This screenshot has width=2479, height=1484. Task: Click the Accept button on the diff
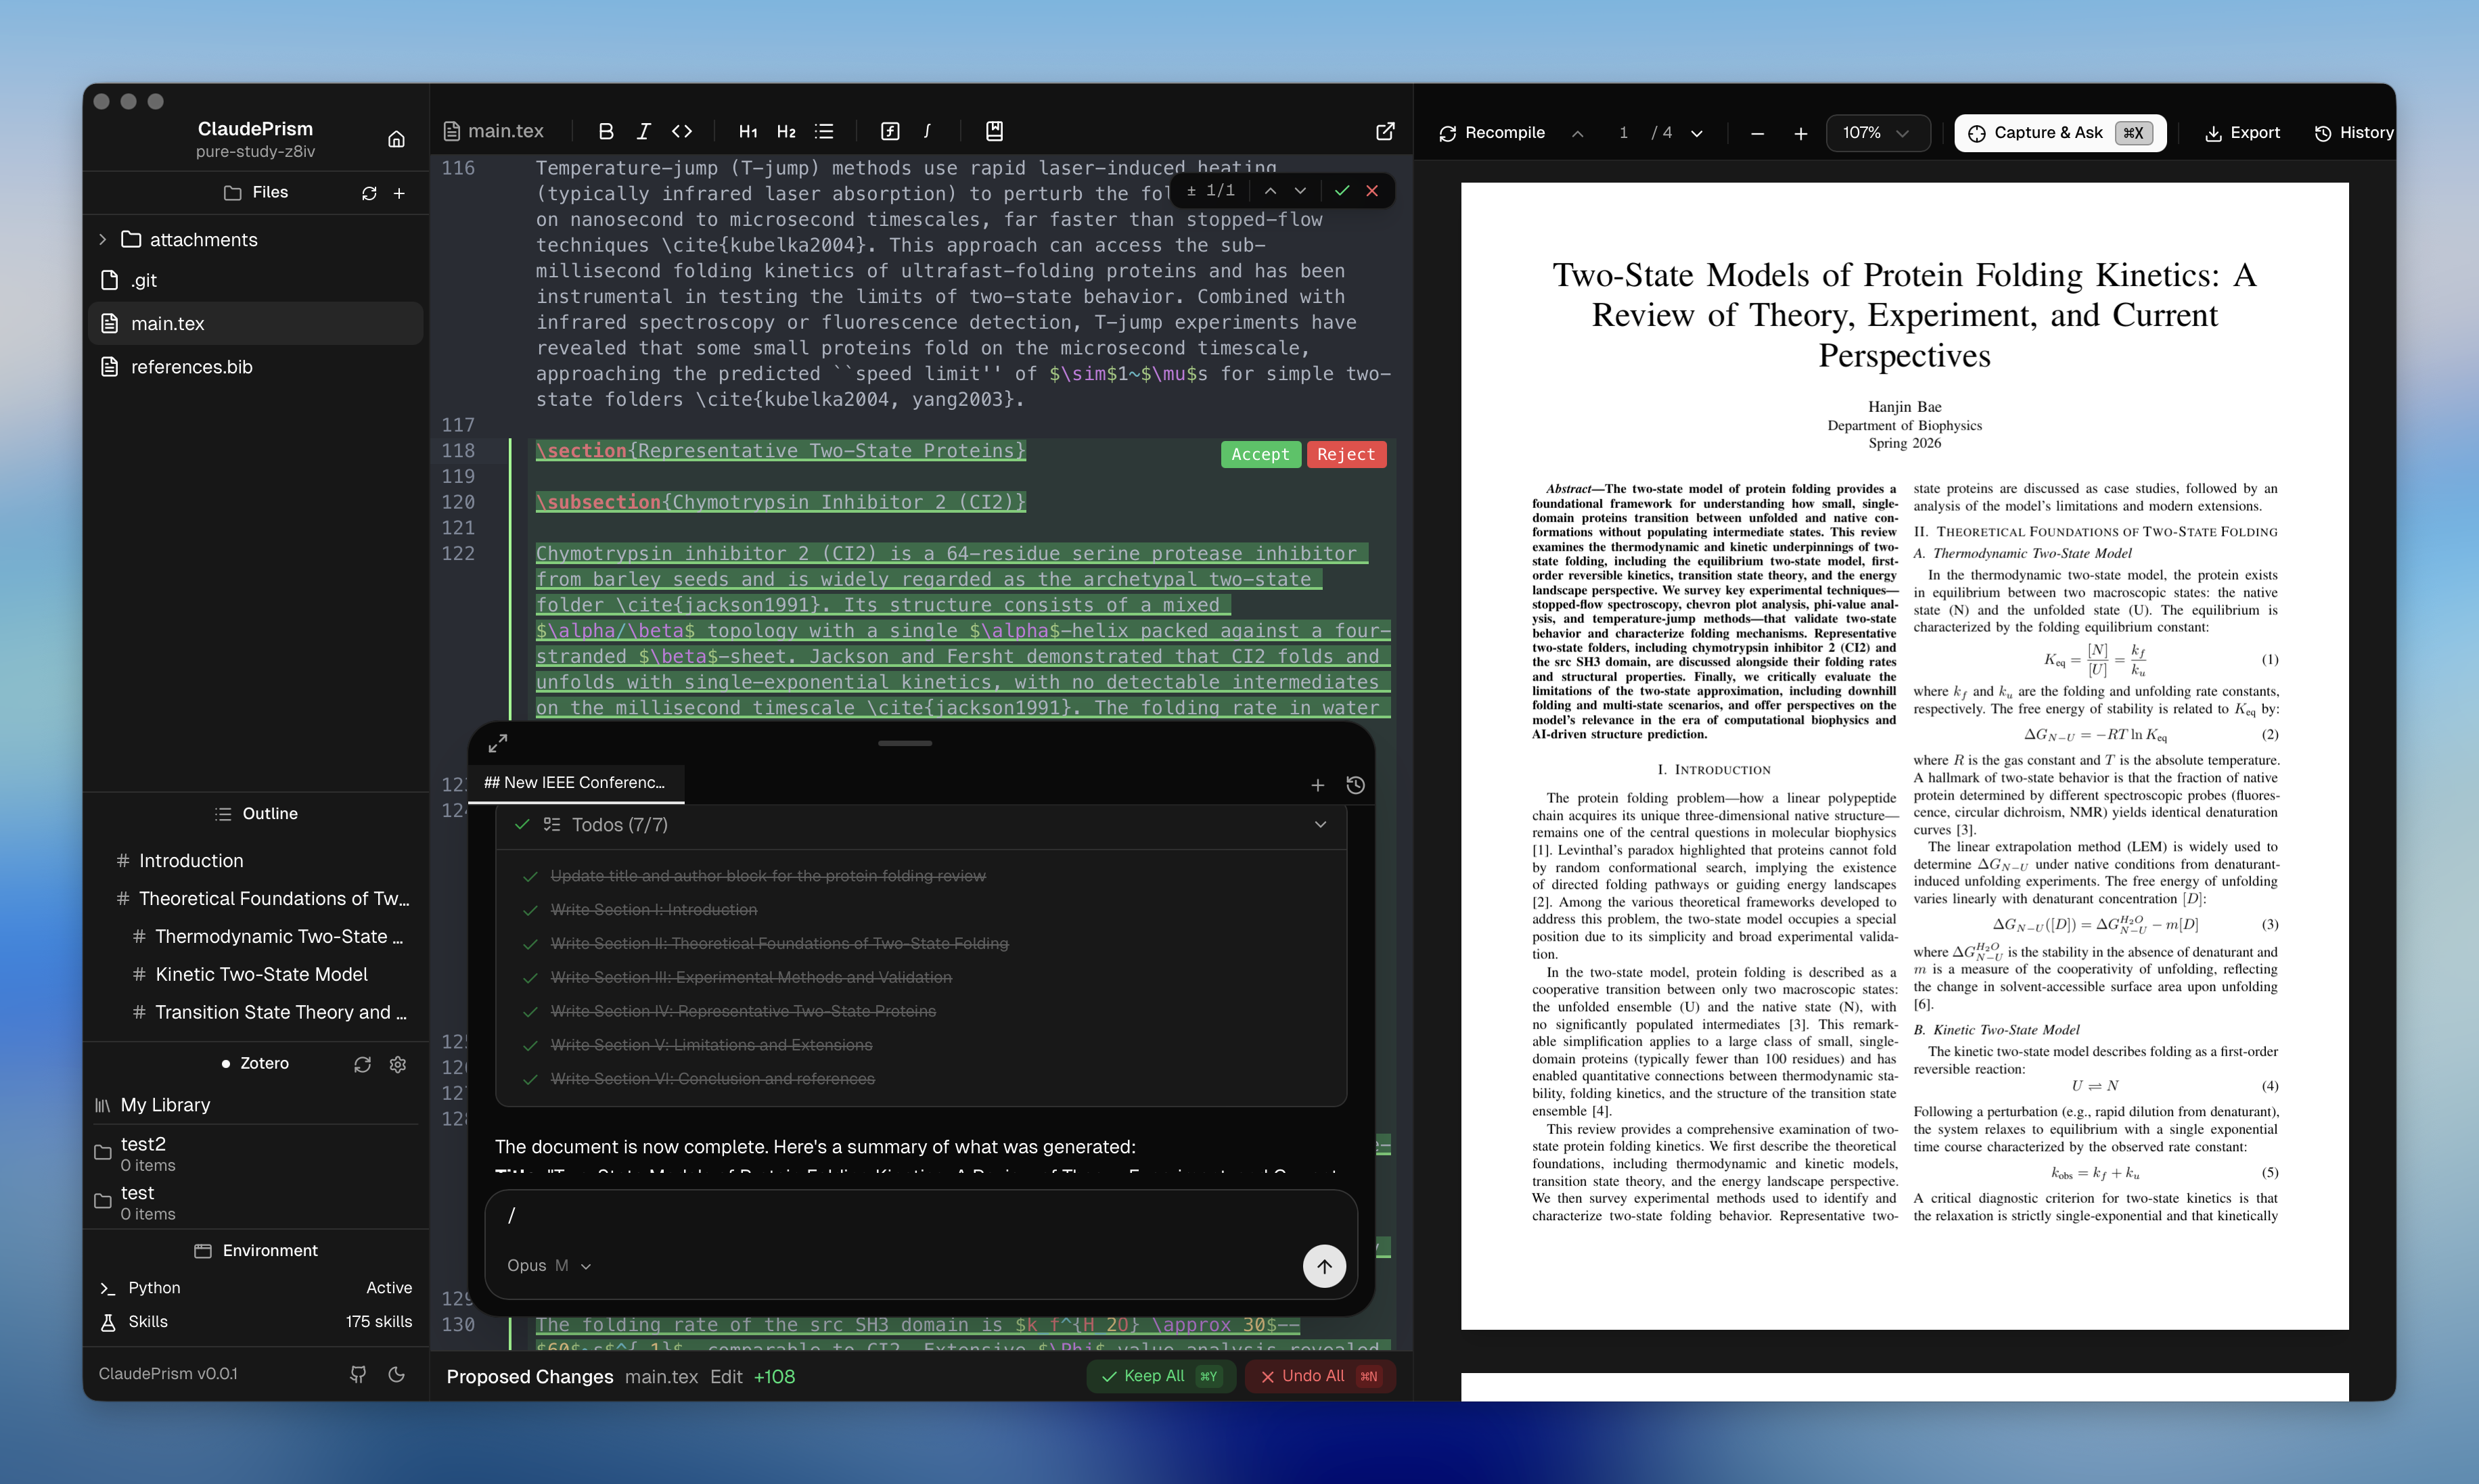pyautogui.click(x=1260, y=454)
